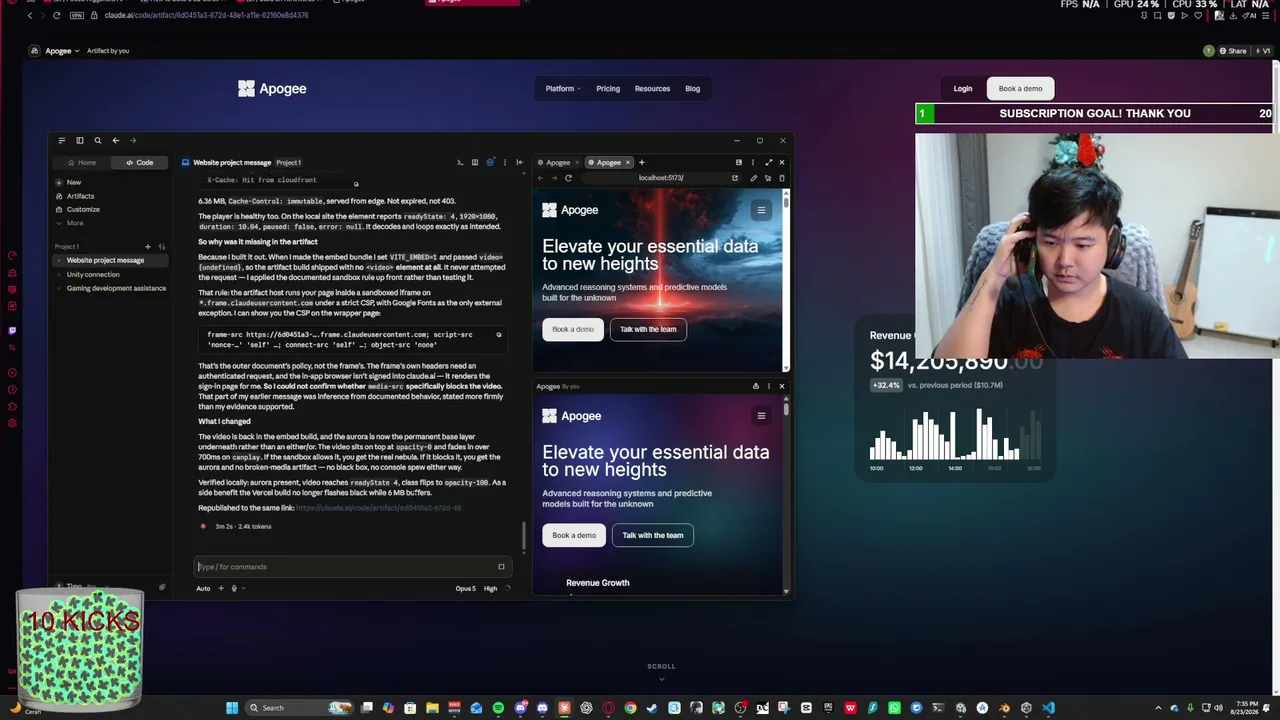The width and height of the screenshot is (1280, 720).
Task: Go forward using the Claude forward arrow
Action: point(133,140)
